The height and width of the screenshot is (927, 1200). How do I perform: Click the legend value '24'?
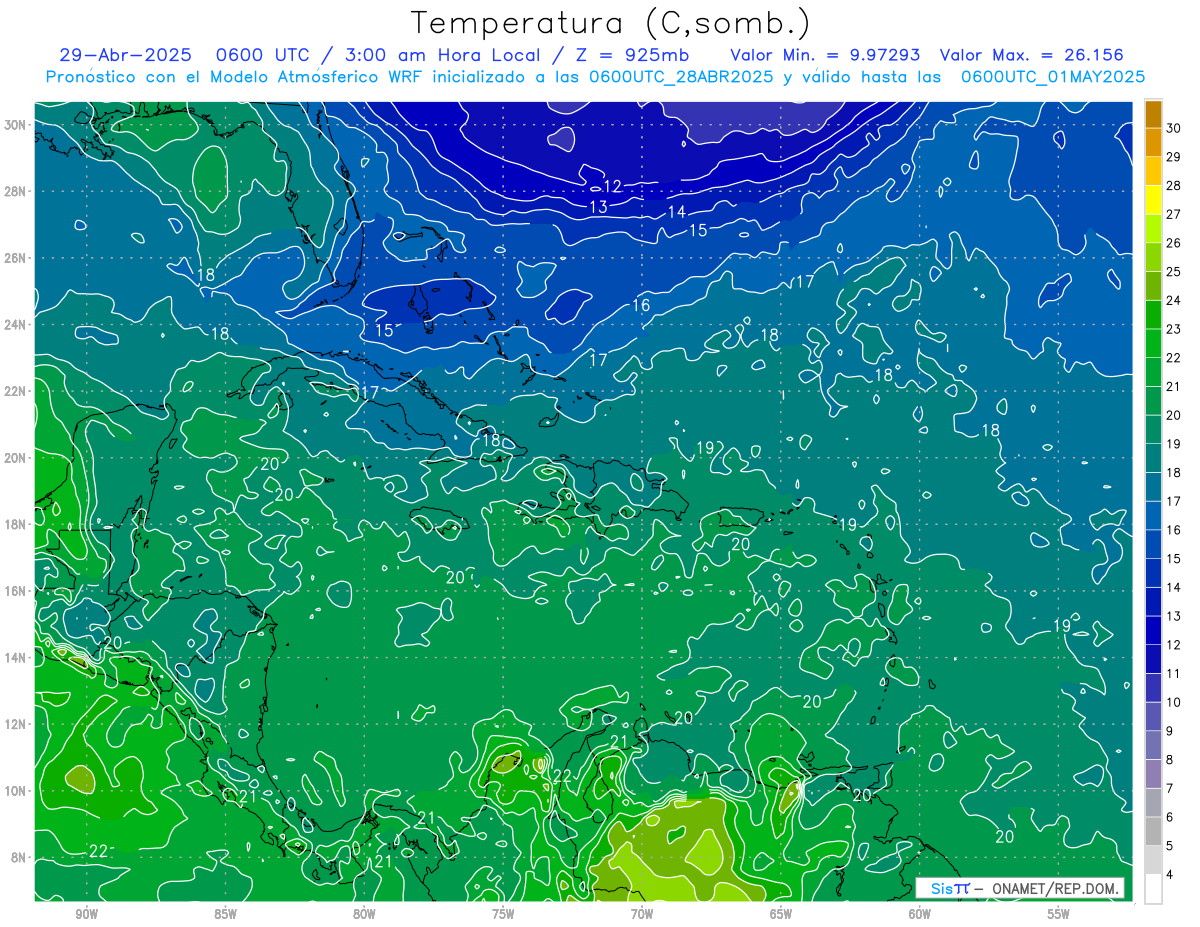click(1174, 300)
